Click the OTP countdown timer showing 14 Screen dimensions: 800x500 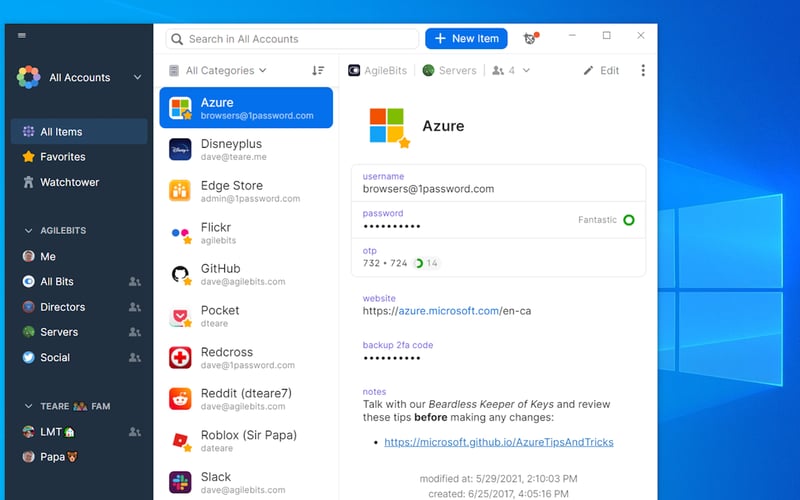[427, 263]
